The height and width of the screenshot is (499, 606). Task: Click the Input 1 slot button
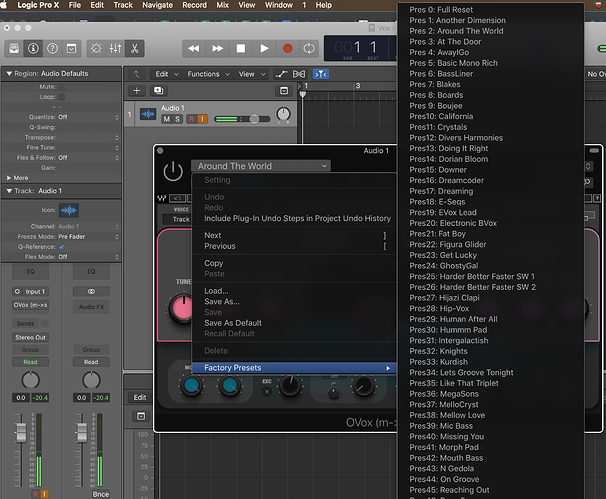click(31, 291)
